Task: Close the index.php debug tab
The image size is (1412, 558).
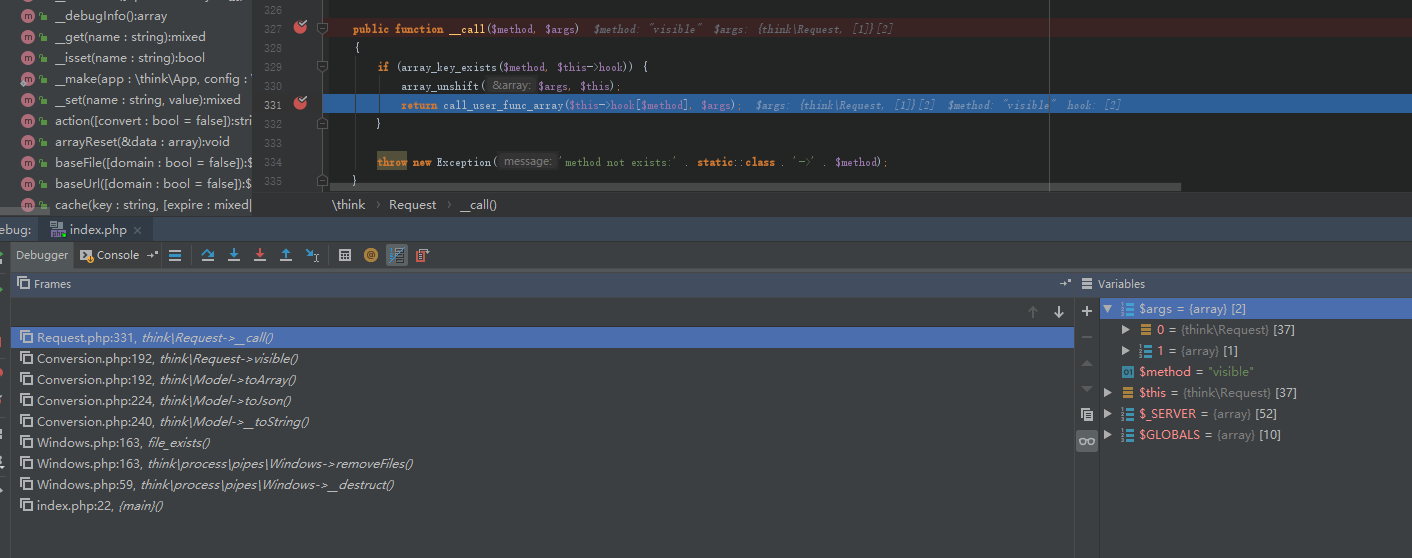Action: click(137, 230)
